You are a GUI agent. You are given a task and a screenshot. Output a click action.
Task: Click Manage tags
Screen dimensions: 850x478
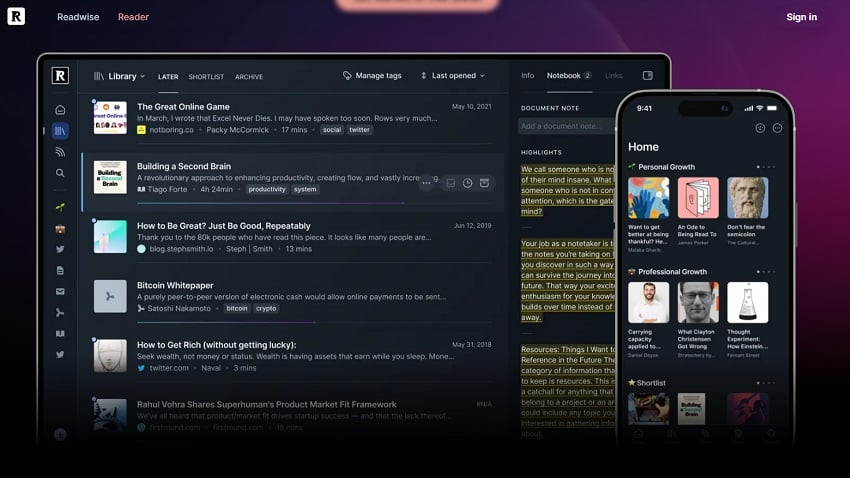372,75
